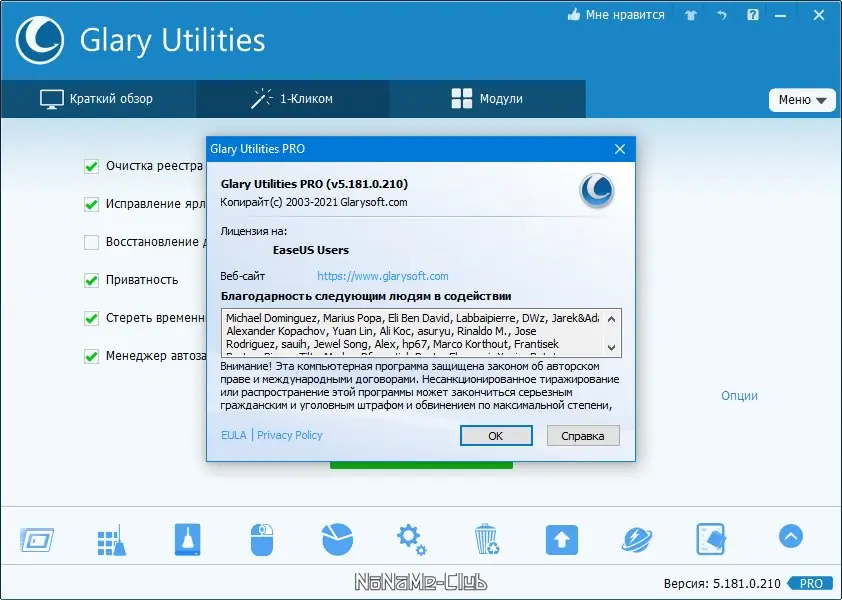The width and height of the screenshot is (842, 600).
Task: Switch to Модули tab
Action: [x=488, y=99]
